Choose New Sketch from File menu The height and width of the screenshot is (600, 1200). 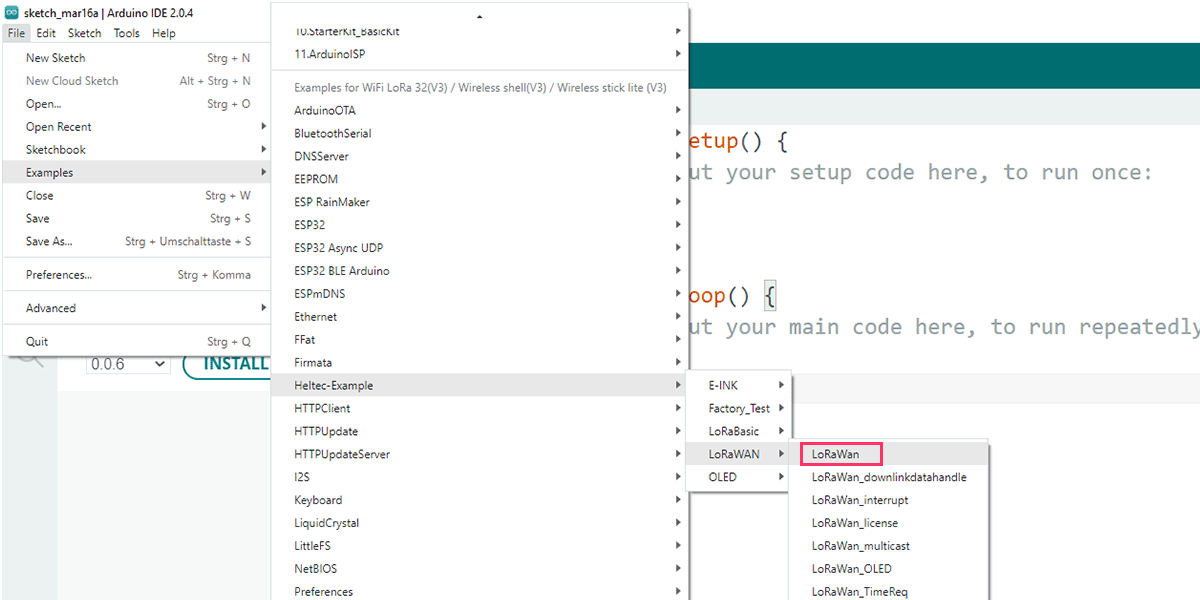point(136,58)
